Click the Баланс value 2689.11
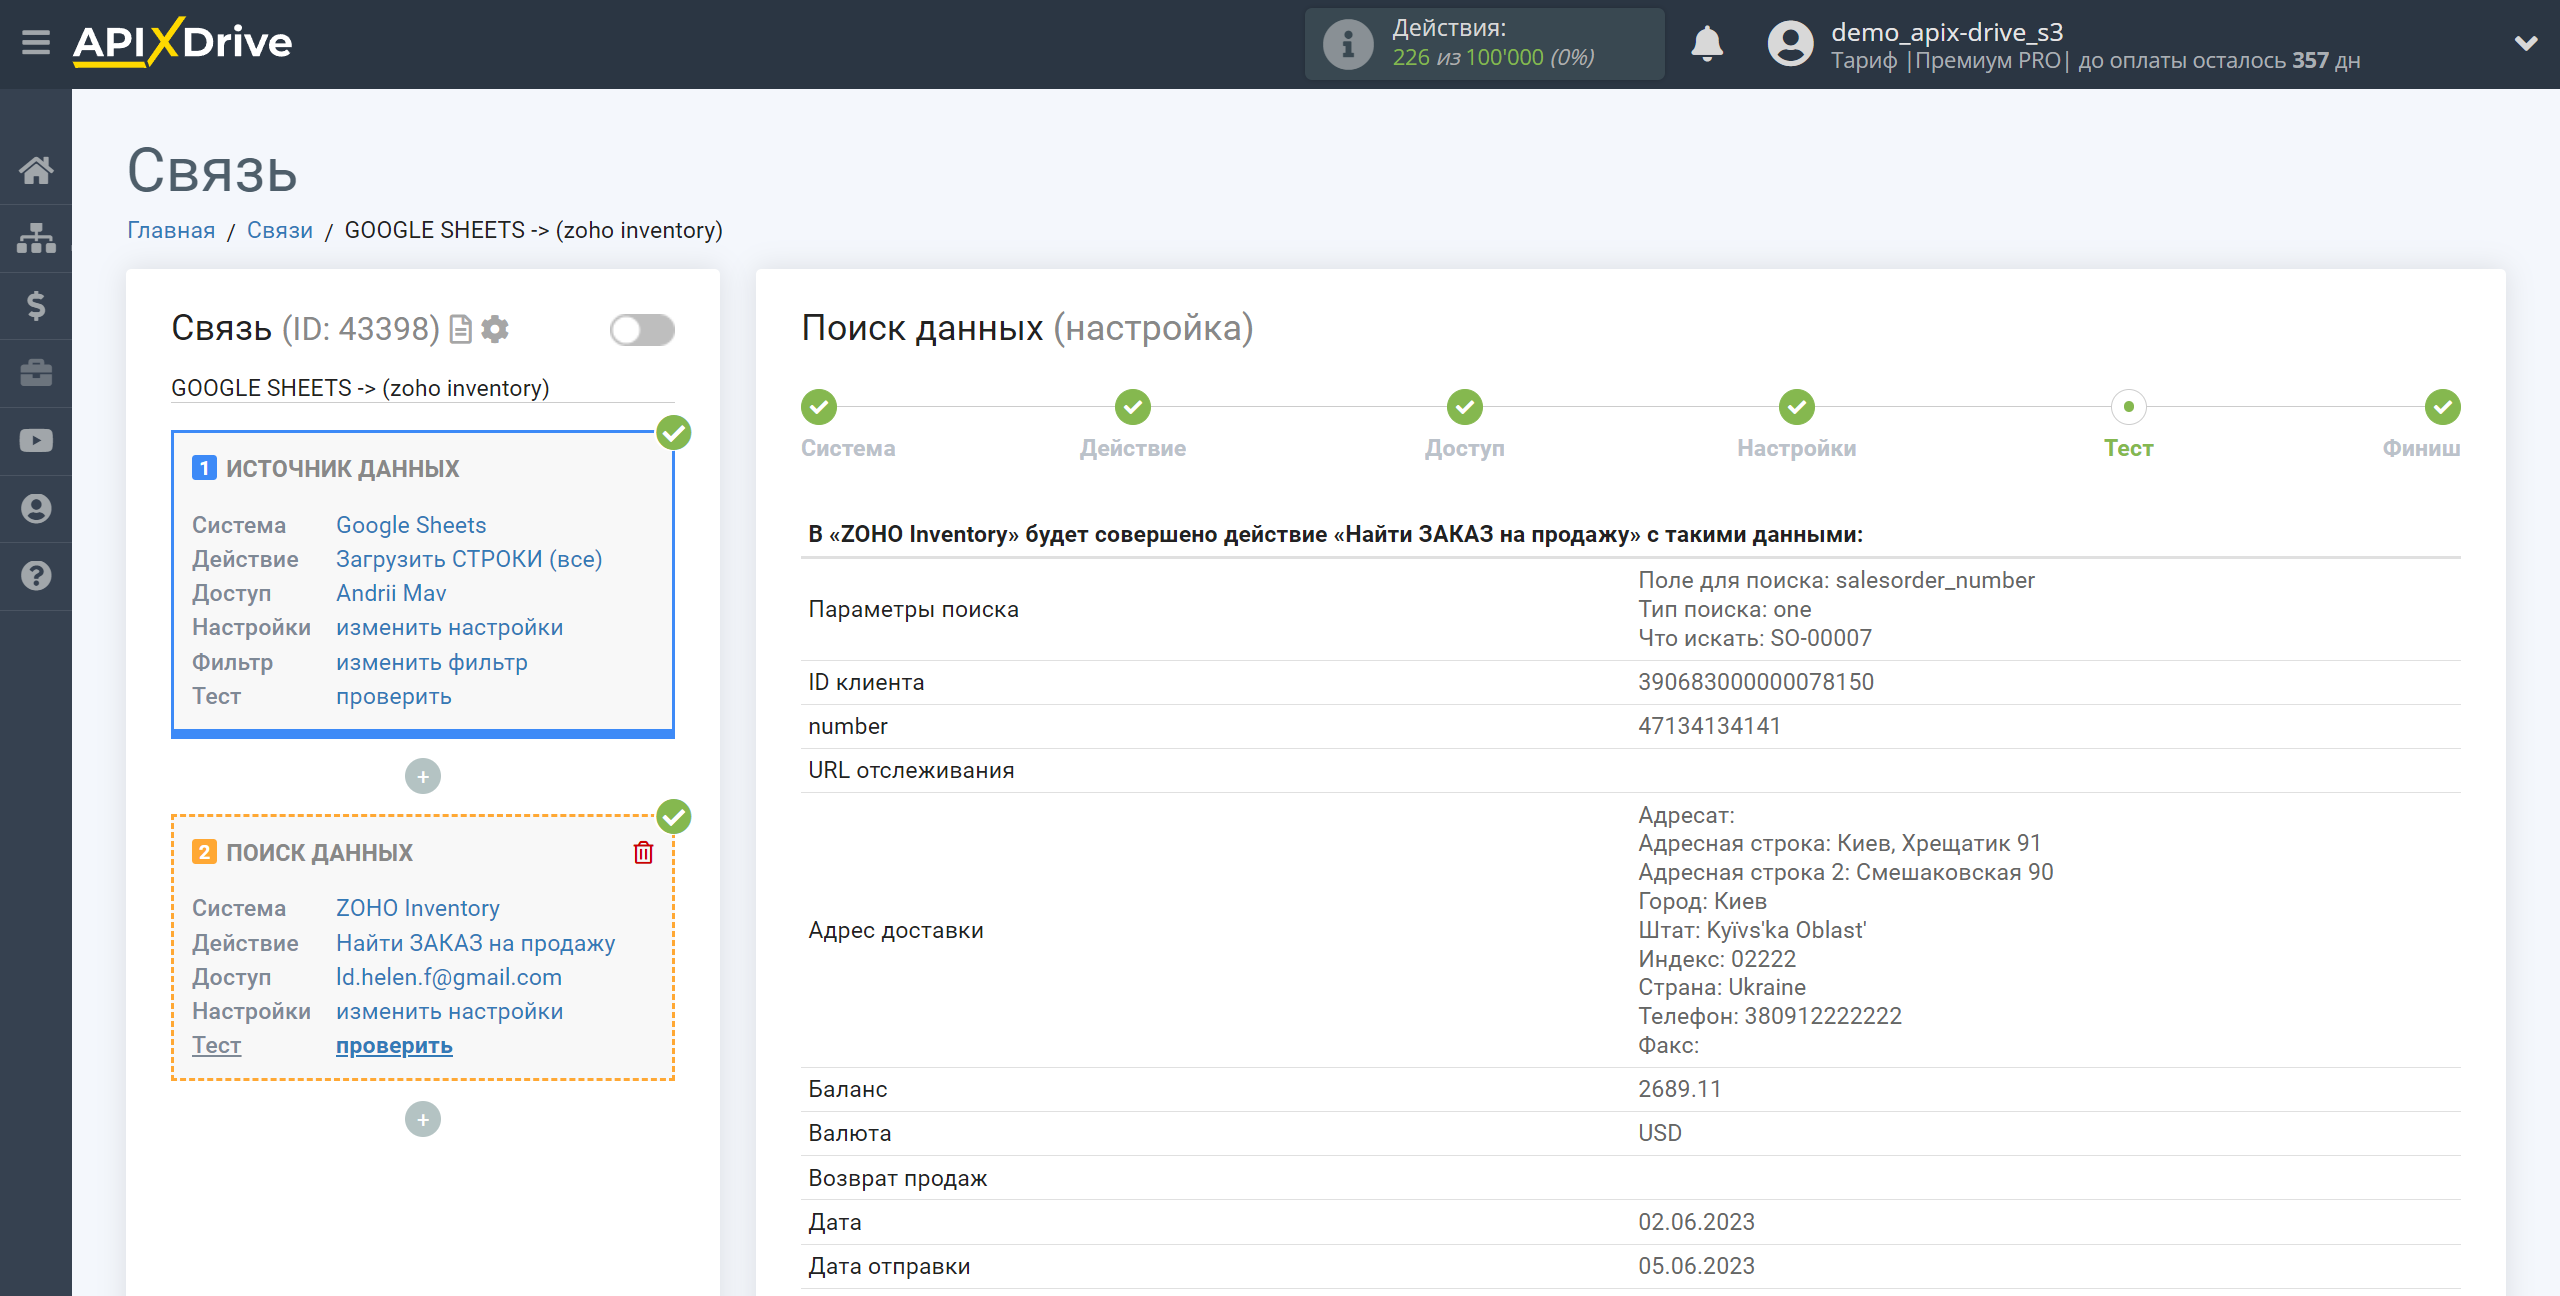Screen dimensions: 2560x1296 pyautogui.click(x=1680, y=1089)
